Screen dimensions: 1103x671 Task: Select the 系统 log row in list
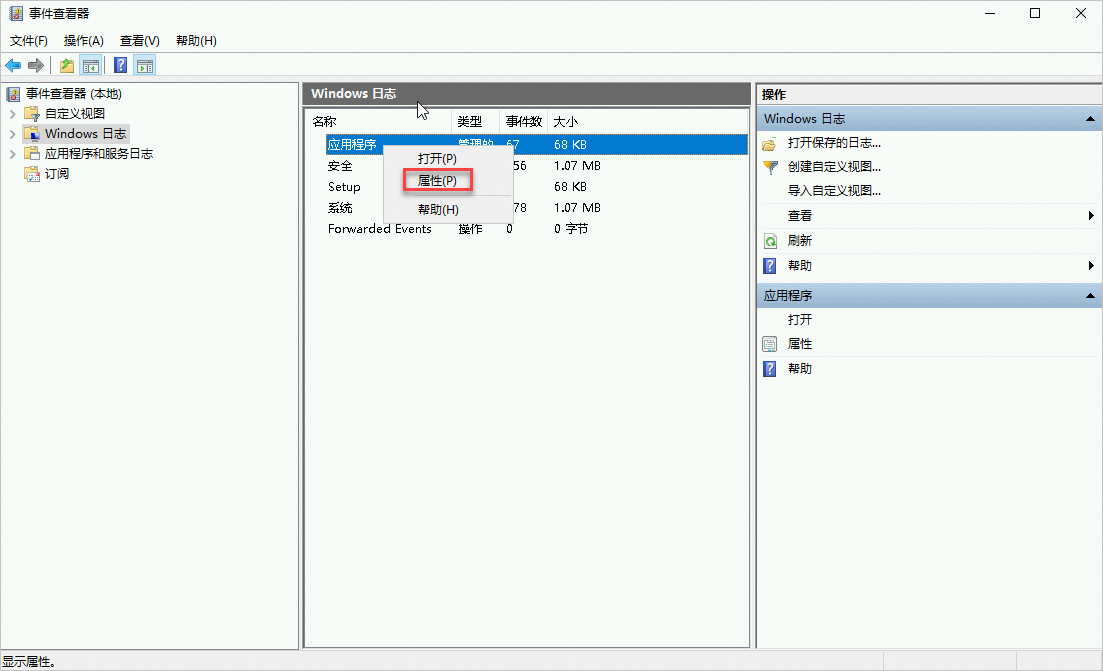click(340, 208)
